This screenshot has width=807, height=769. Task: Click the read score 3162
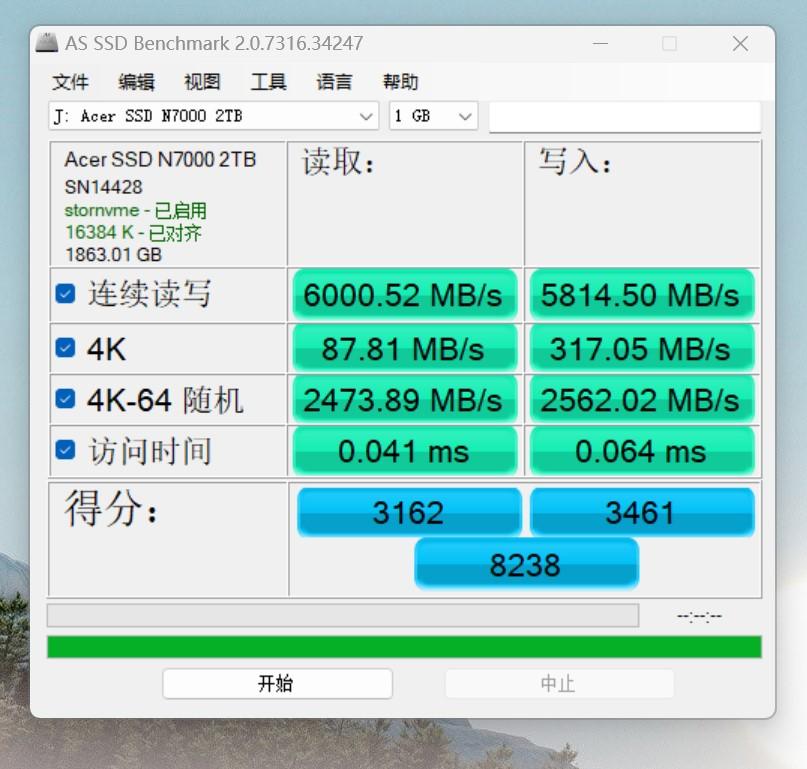point(409,512)
